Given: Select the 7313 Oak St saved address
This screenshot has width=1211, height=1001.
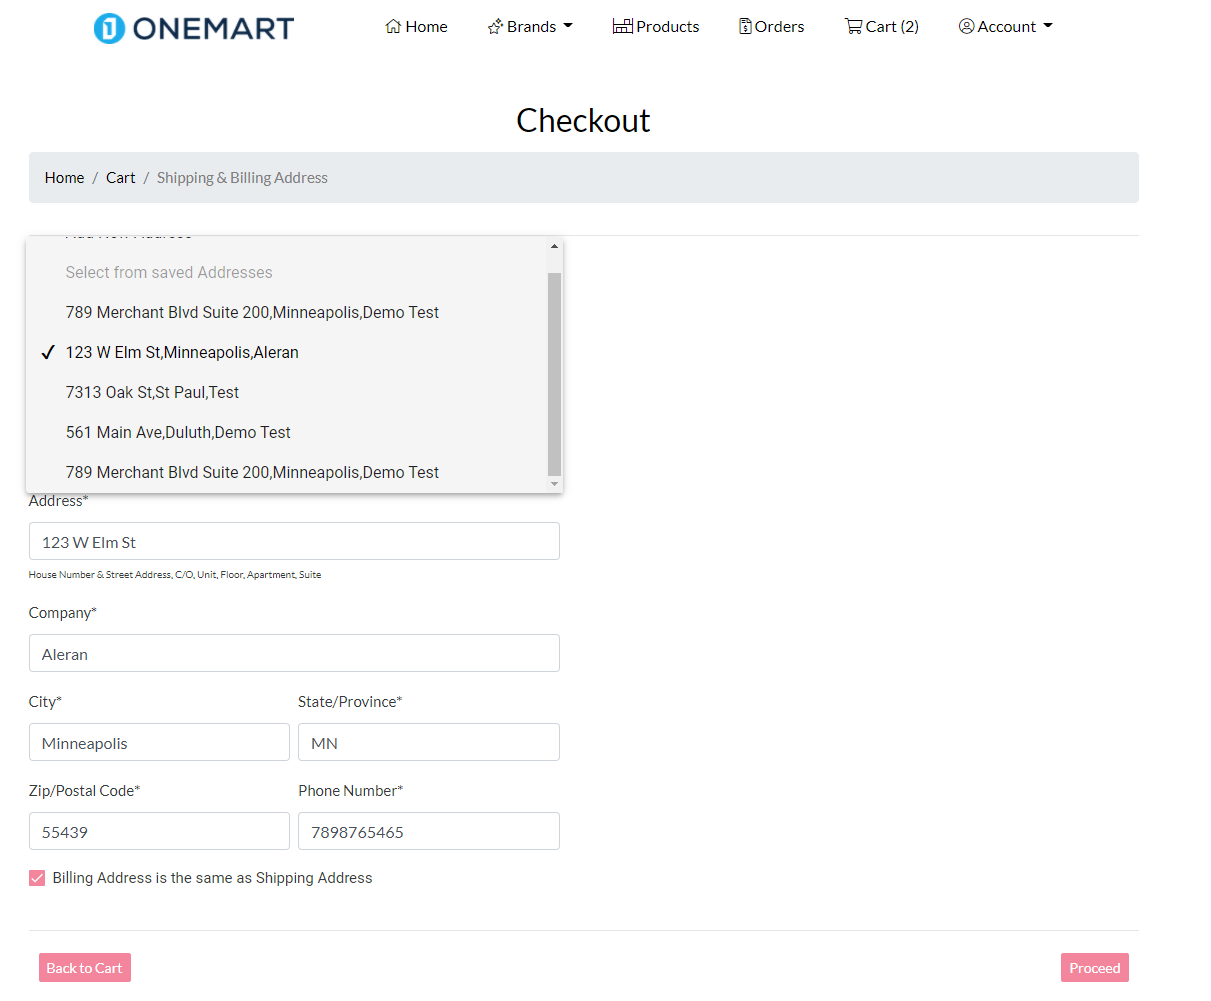Looking at the screenshot, I should click(152, 392).
